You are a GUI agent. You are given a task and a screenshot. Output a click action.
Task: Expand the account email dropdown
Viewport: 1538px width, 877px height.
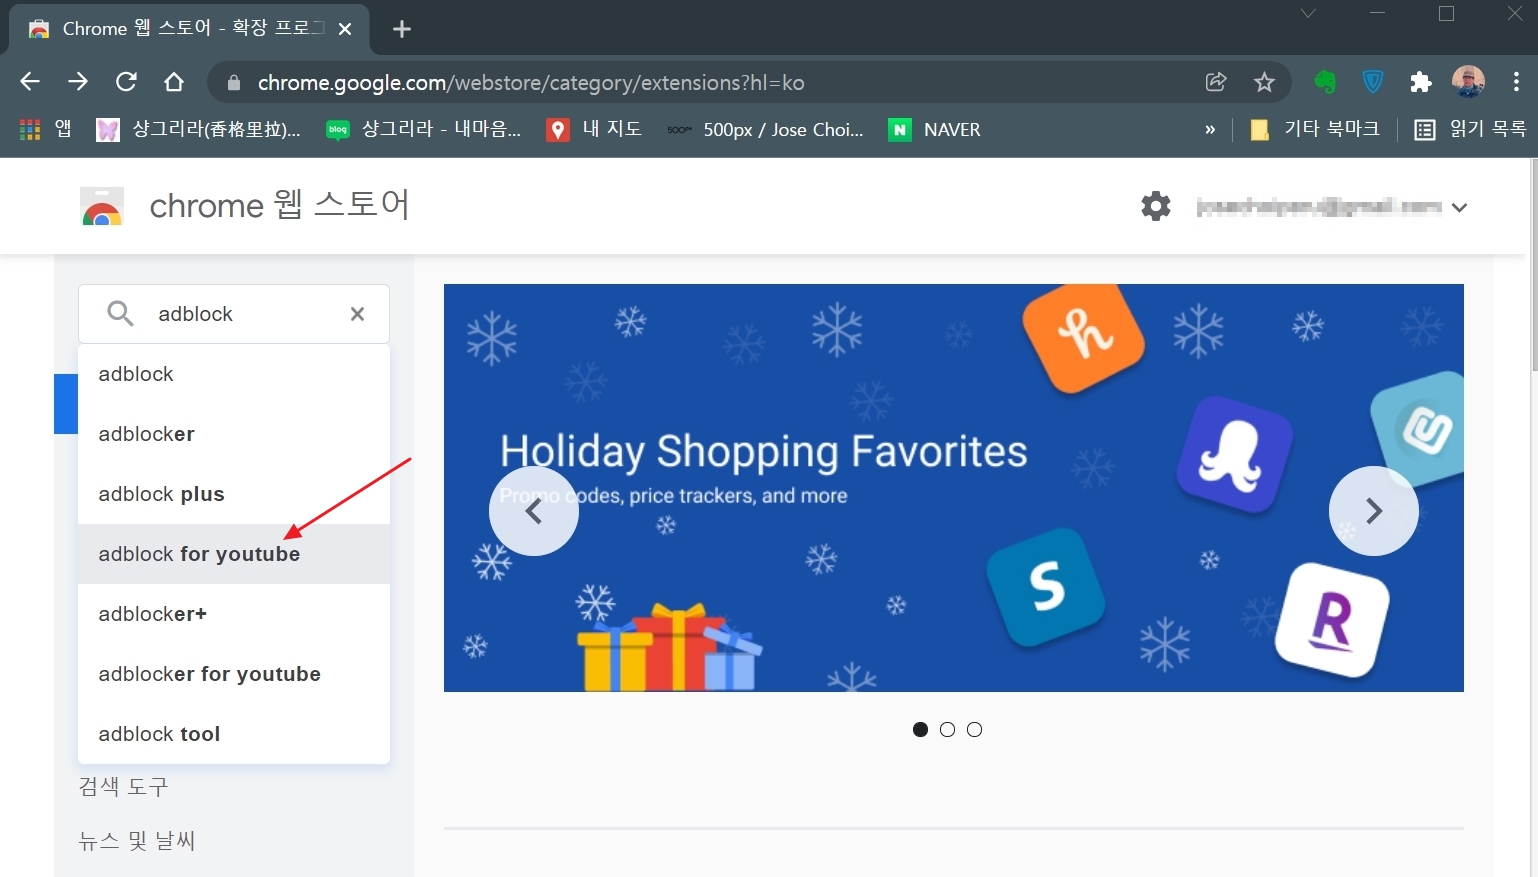[1460, 207]
